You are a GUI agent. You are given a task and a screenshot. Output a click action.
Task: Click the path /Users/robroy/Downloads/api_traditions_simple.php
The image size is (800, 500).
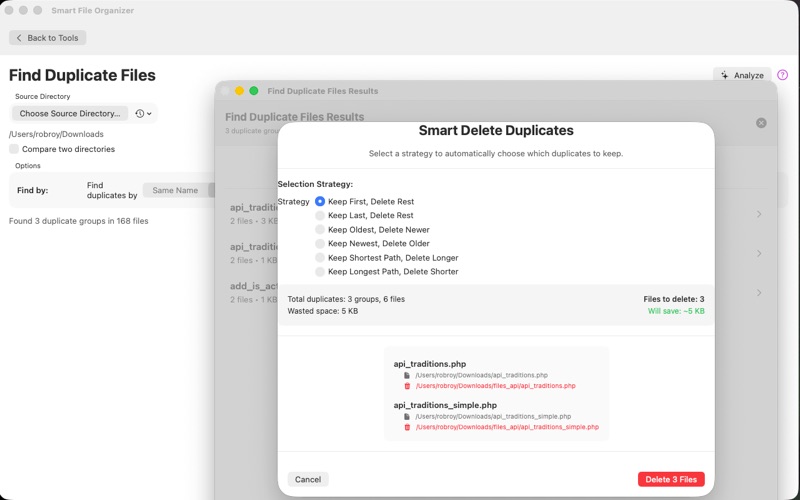(x=493, y=416)
